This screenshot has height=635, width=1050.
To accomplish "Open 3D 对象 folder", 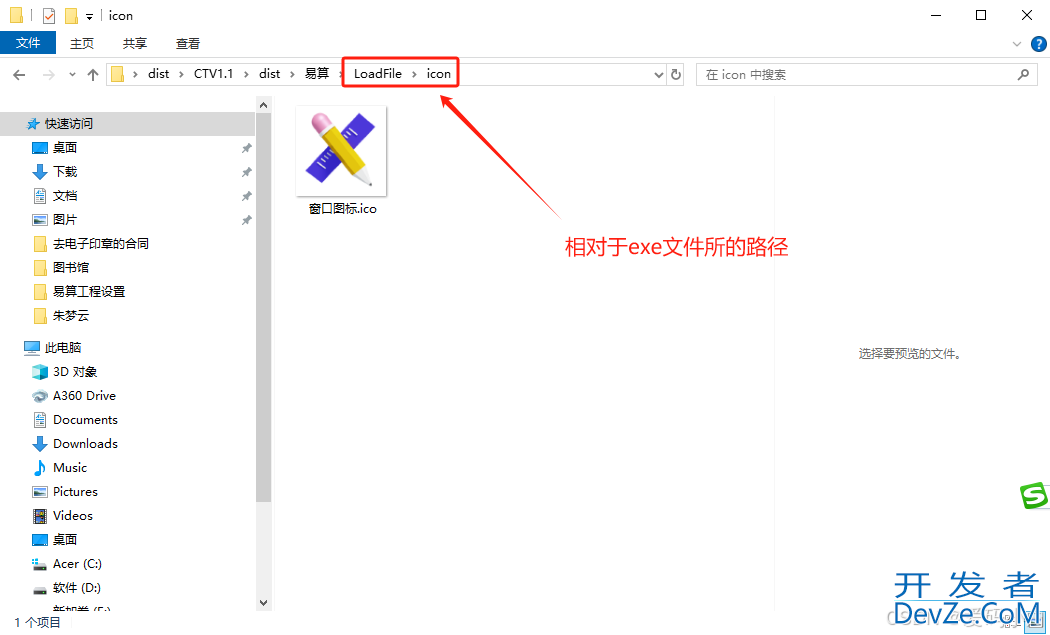I will coord(75,372).
